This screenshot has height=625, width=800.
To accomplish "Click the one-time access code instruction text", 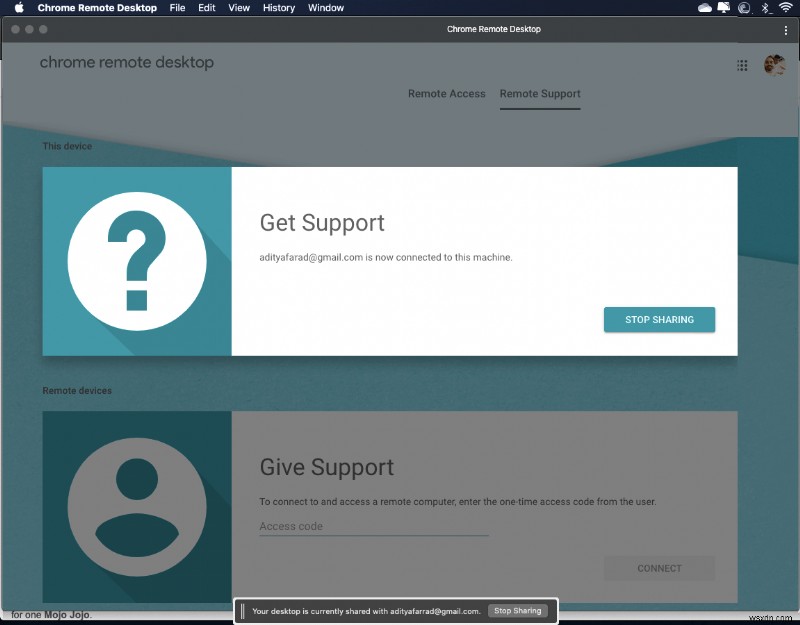I will [458, 502].
